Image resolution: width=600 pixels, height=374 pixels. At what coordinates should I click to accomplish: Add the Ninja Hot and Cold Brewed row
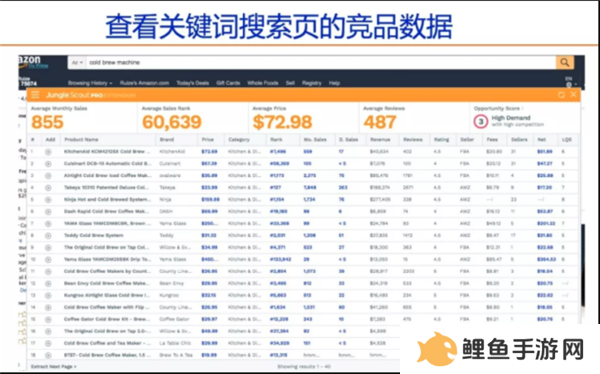pyautogui.click(x=48, y=200)
